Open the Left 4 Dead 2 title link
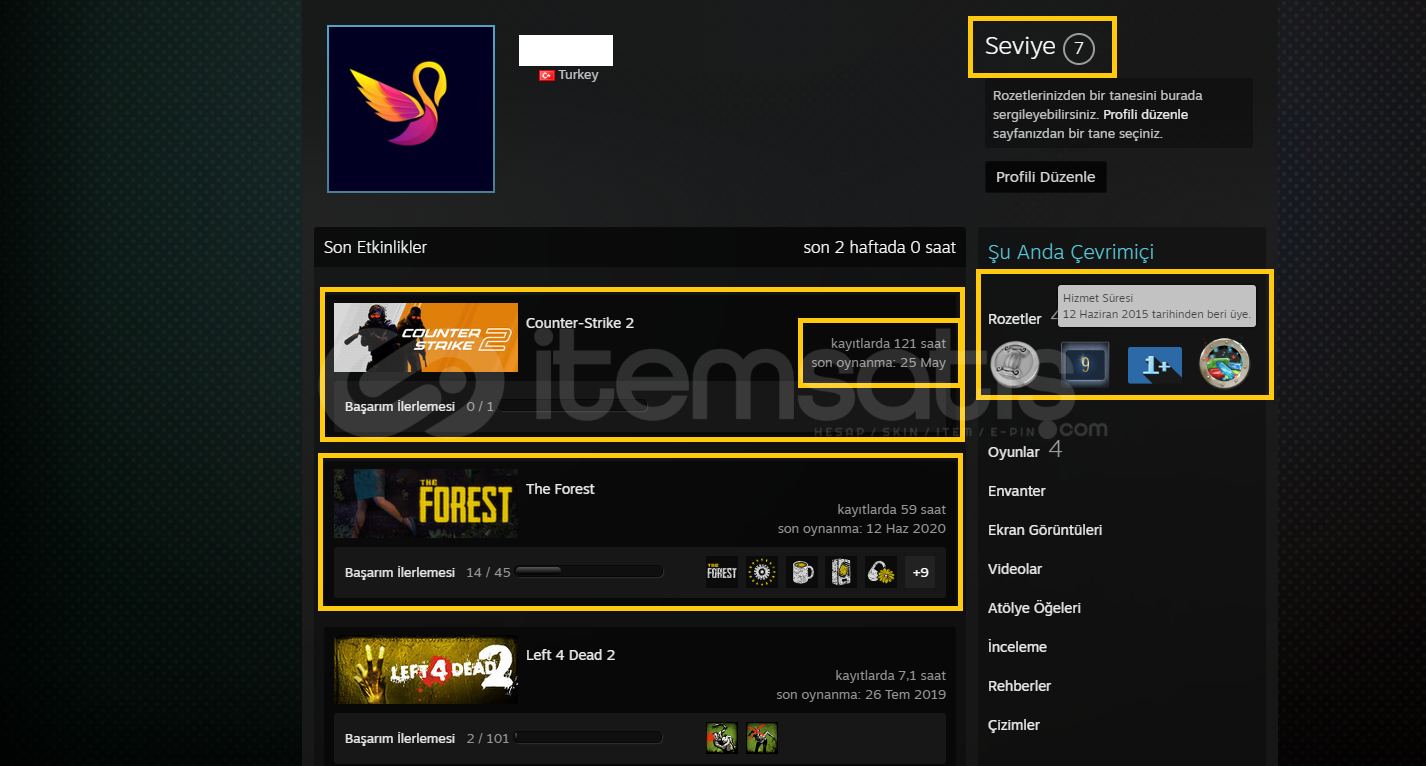1426x766 pixels. 570,655
